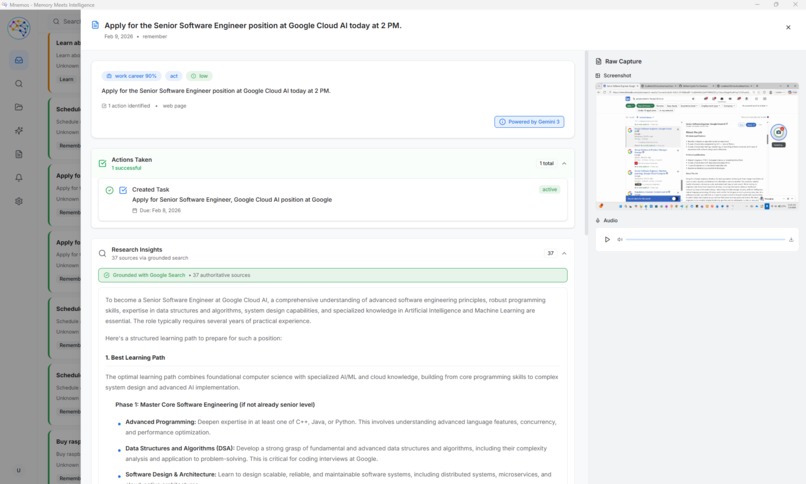Screen dimensions: 806x484
Task: Close the memory detail panel
Action: pyautogui.click(x=788, y=27)
